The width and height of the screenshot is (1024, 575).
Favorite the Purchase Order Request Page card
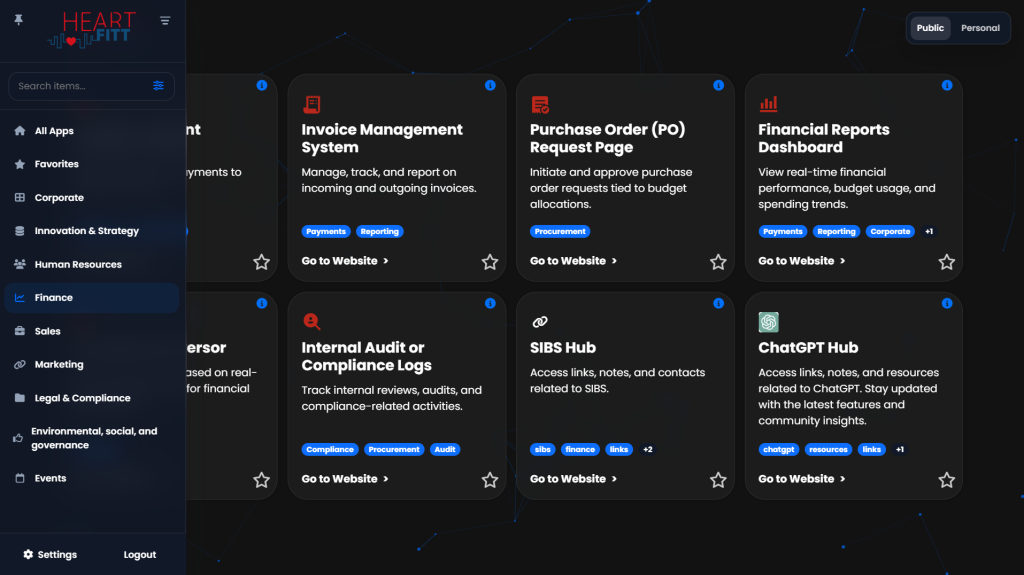(x=718, y=262)
